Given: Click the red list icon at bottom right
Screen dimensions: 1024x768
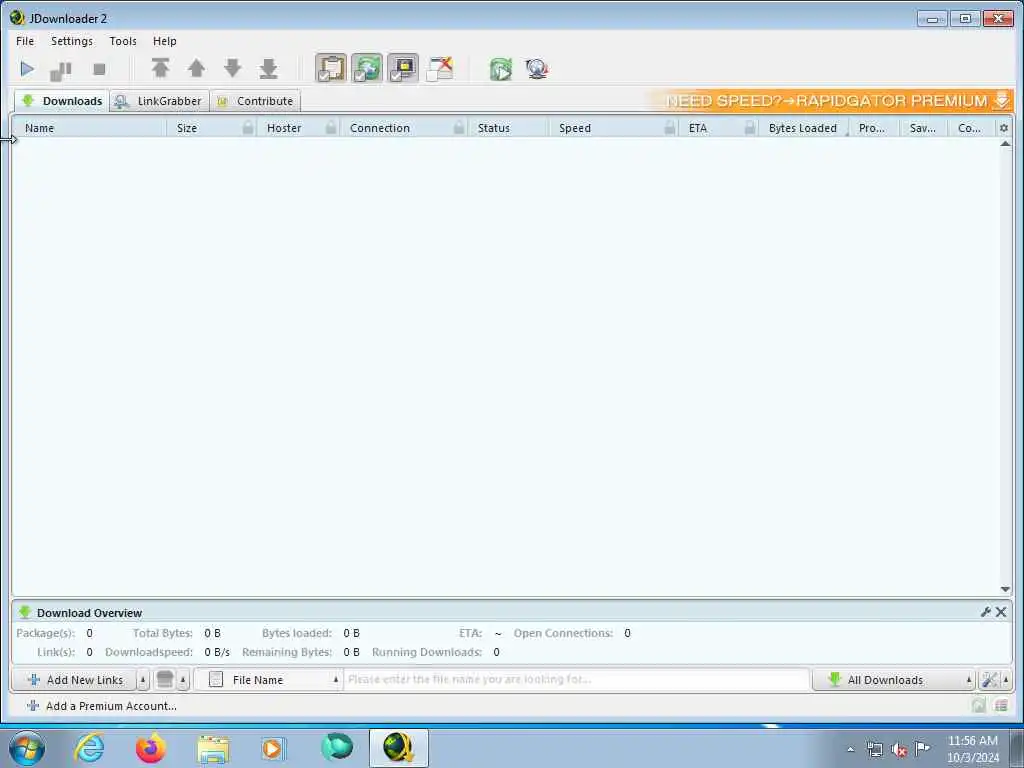Looking at the screenshot, I should 1001,705.
